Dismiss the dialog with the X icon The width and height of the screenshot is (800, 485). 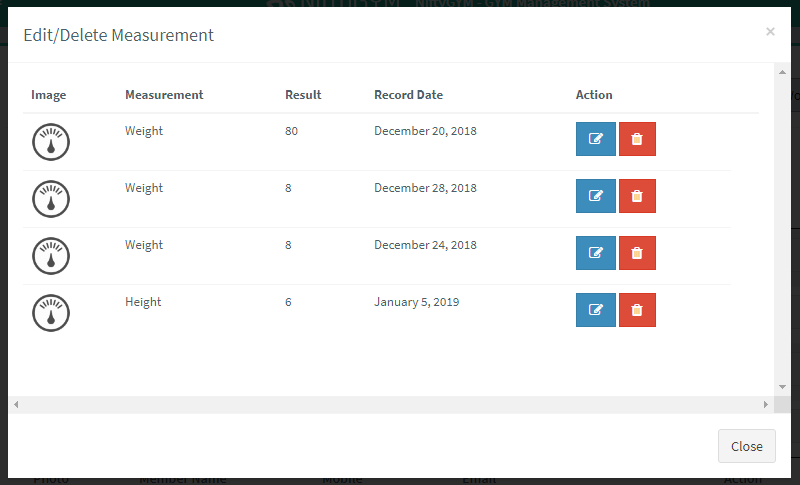pyautogui.click(x=770, y=32)
